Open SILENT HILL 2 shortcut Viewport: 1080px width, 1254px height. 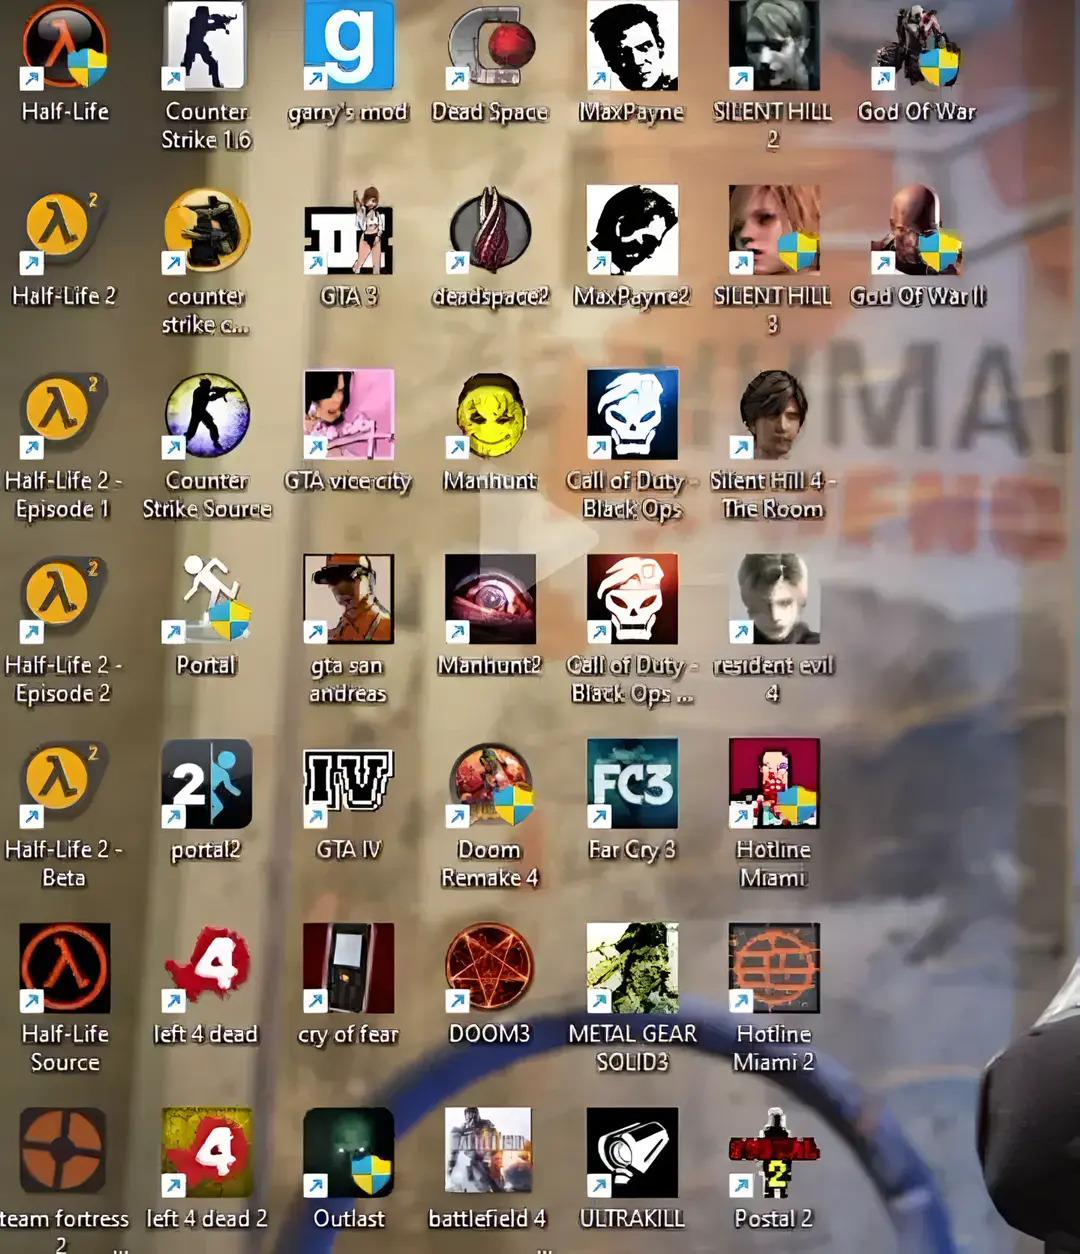click(774, 46)
